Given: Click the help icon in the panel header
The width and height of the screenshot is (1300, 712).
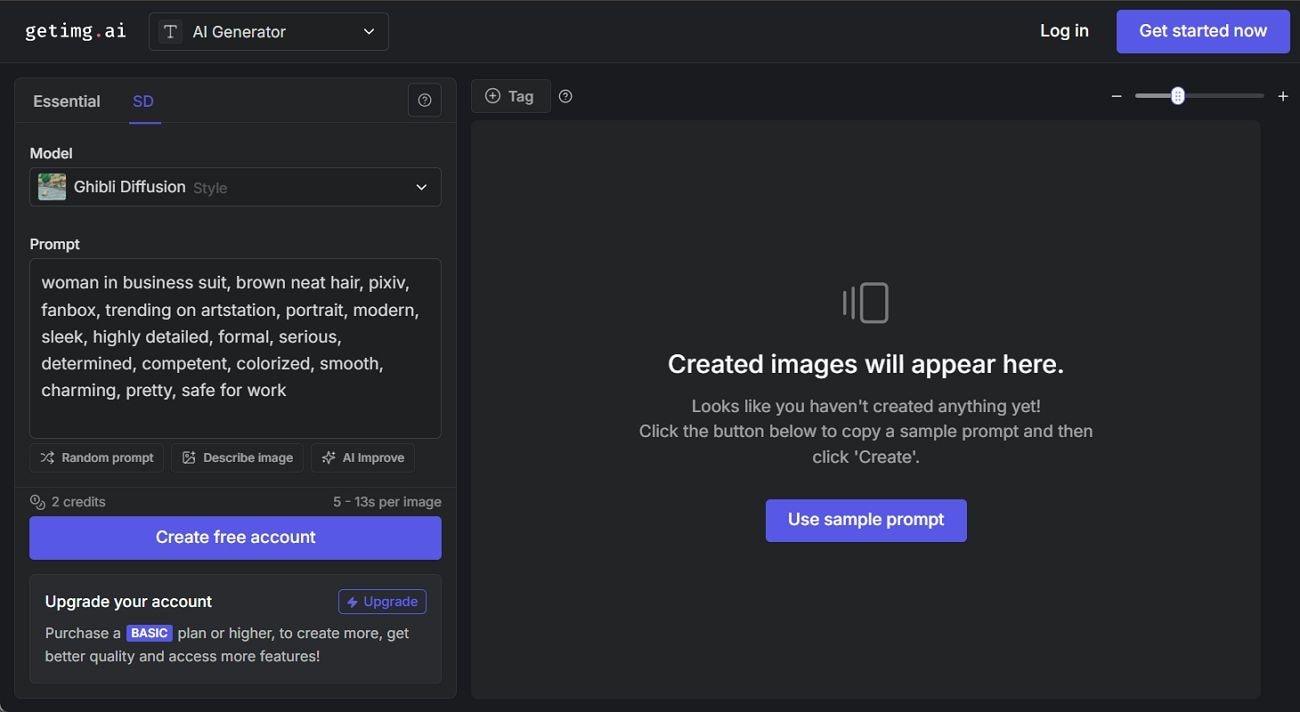Looking at the screenshot, I should (x=424, y=100).
